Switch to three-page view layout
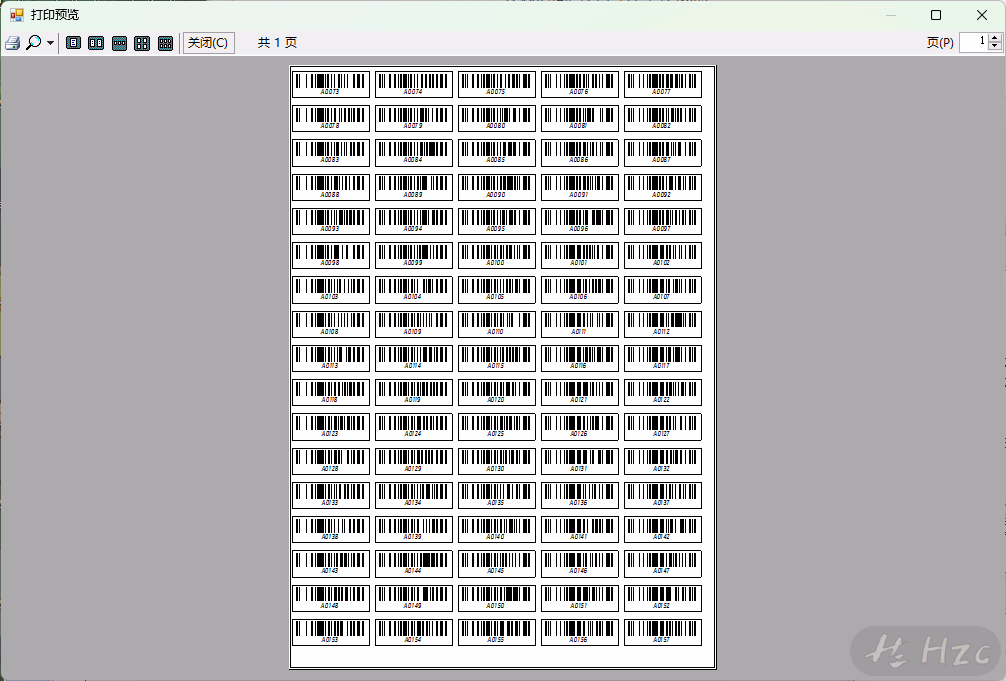Viewport: 1006px width, 681px height. [119, 43]
